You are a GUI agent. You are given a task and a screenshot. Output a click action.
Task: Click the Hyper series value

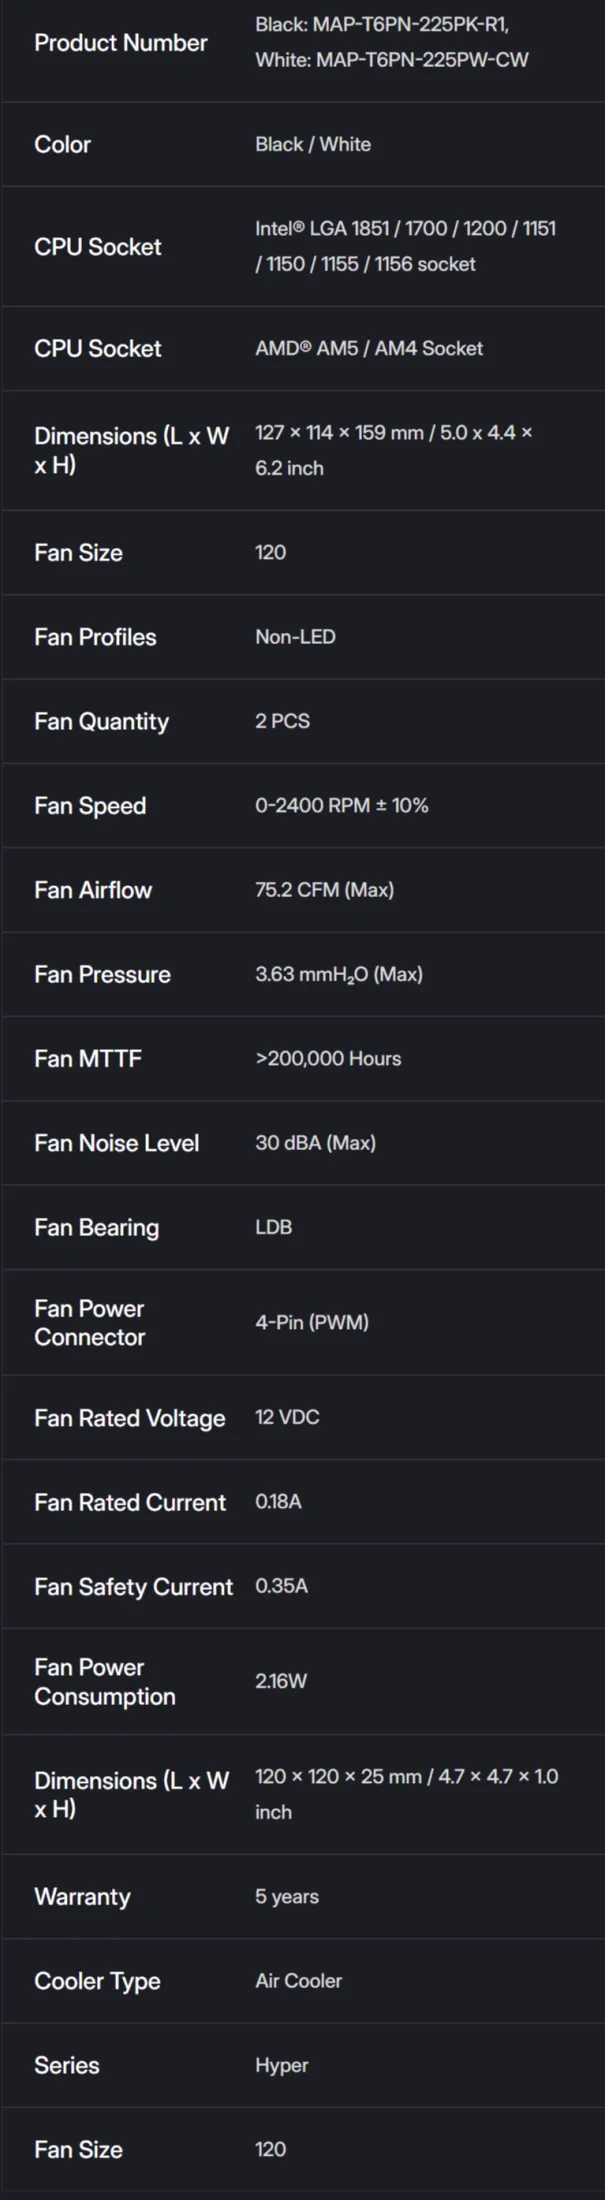coord(281,2065)
